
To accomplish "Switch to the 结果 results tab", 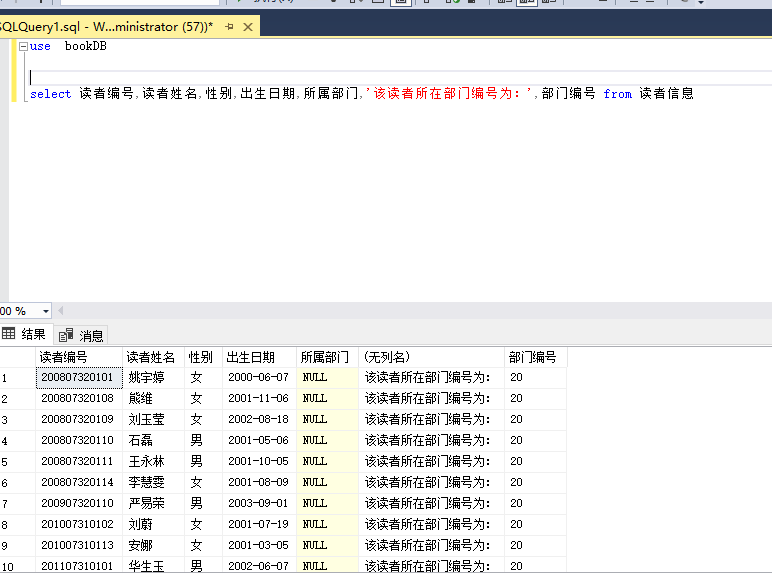I will (25, 335).
